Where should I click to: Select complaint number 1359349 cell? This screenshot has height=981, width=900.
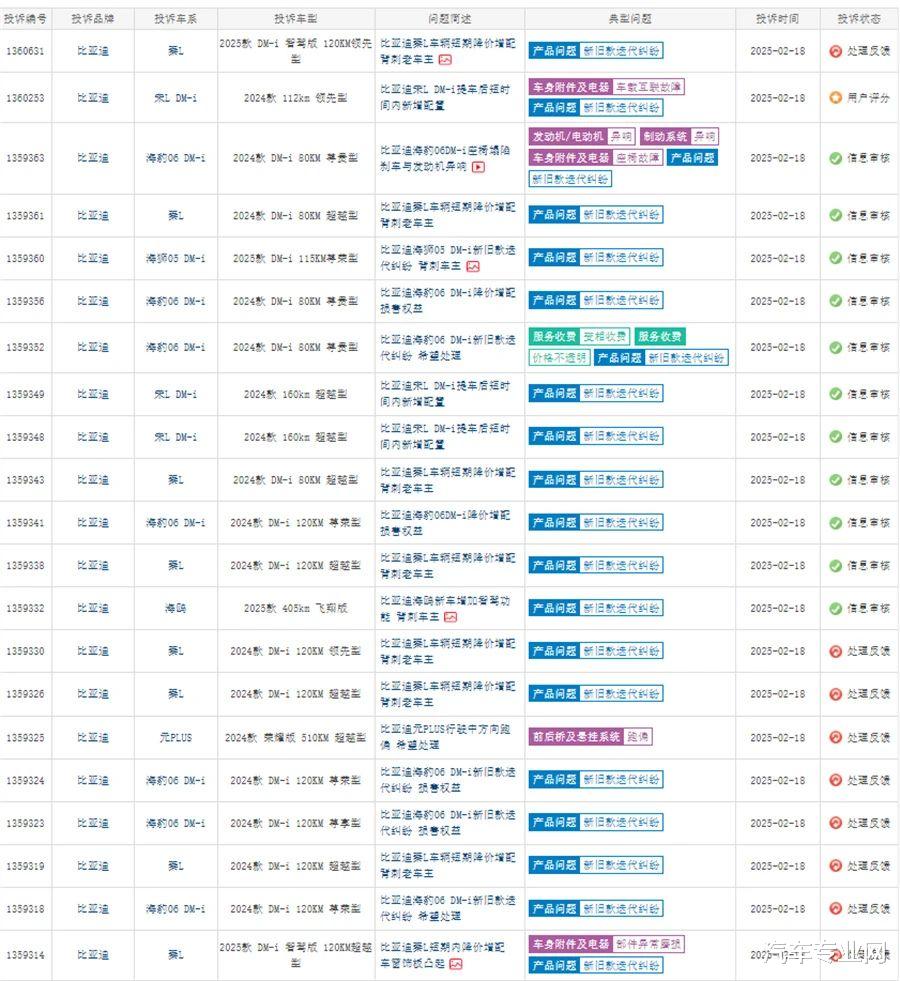(25, 394)
